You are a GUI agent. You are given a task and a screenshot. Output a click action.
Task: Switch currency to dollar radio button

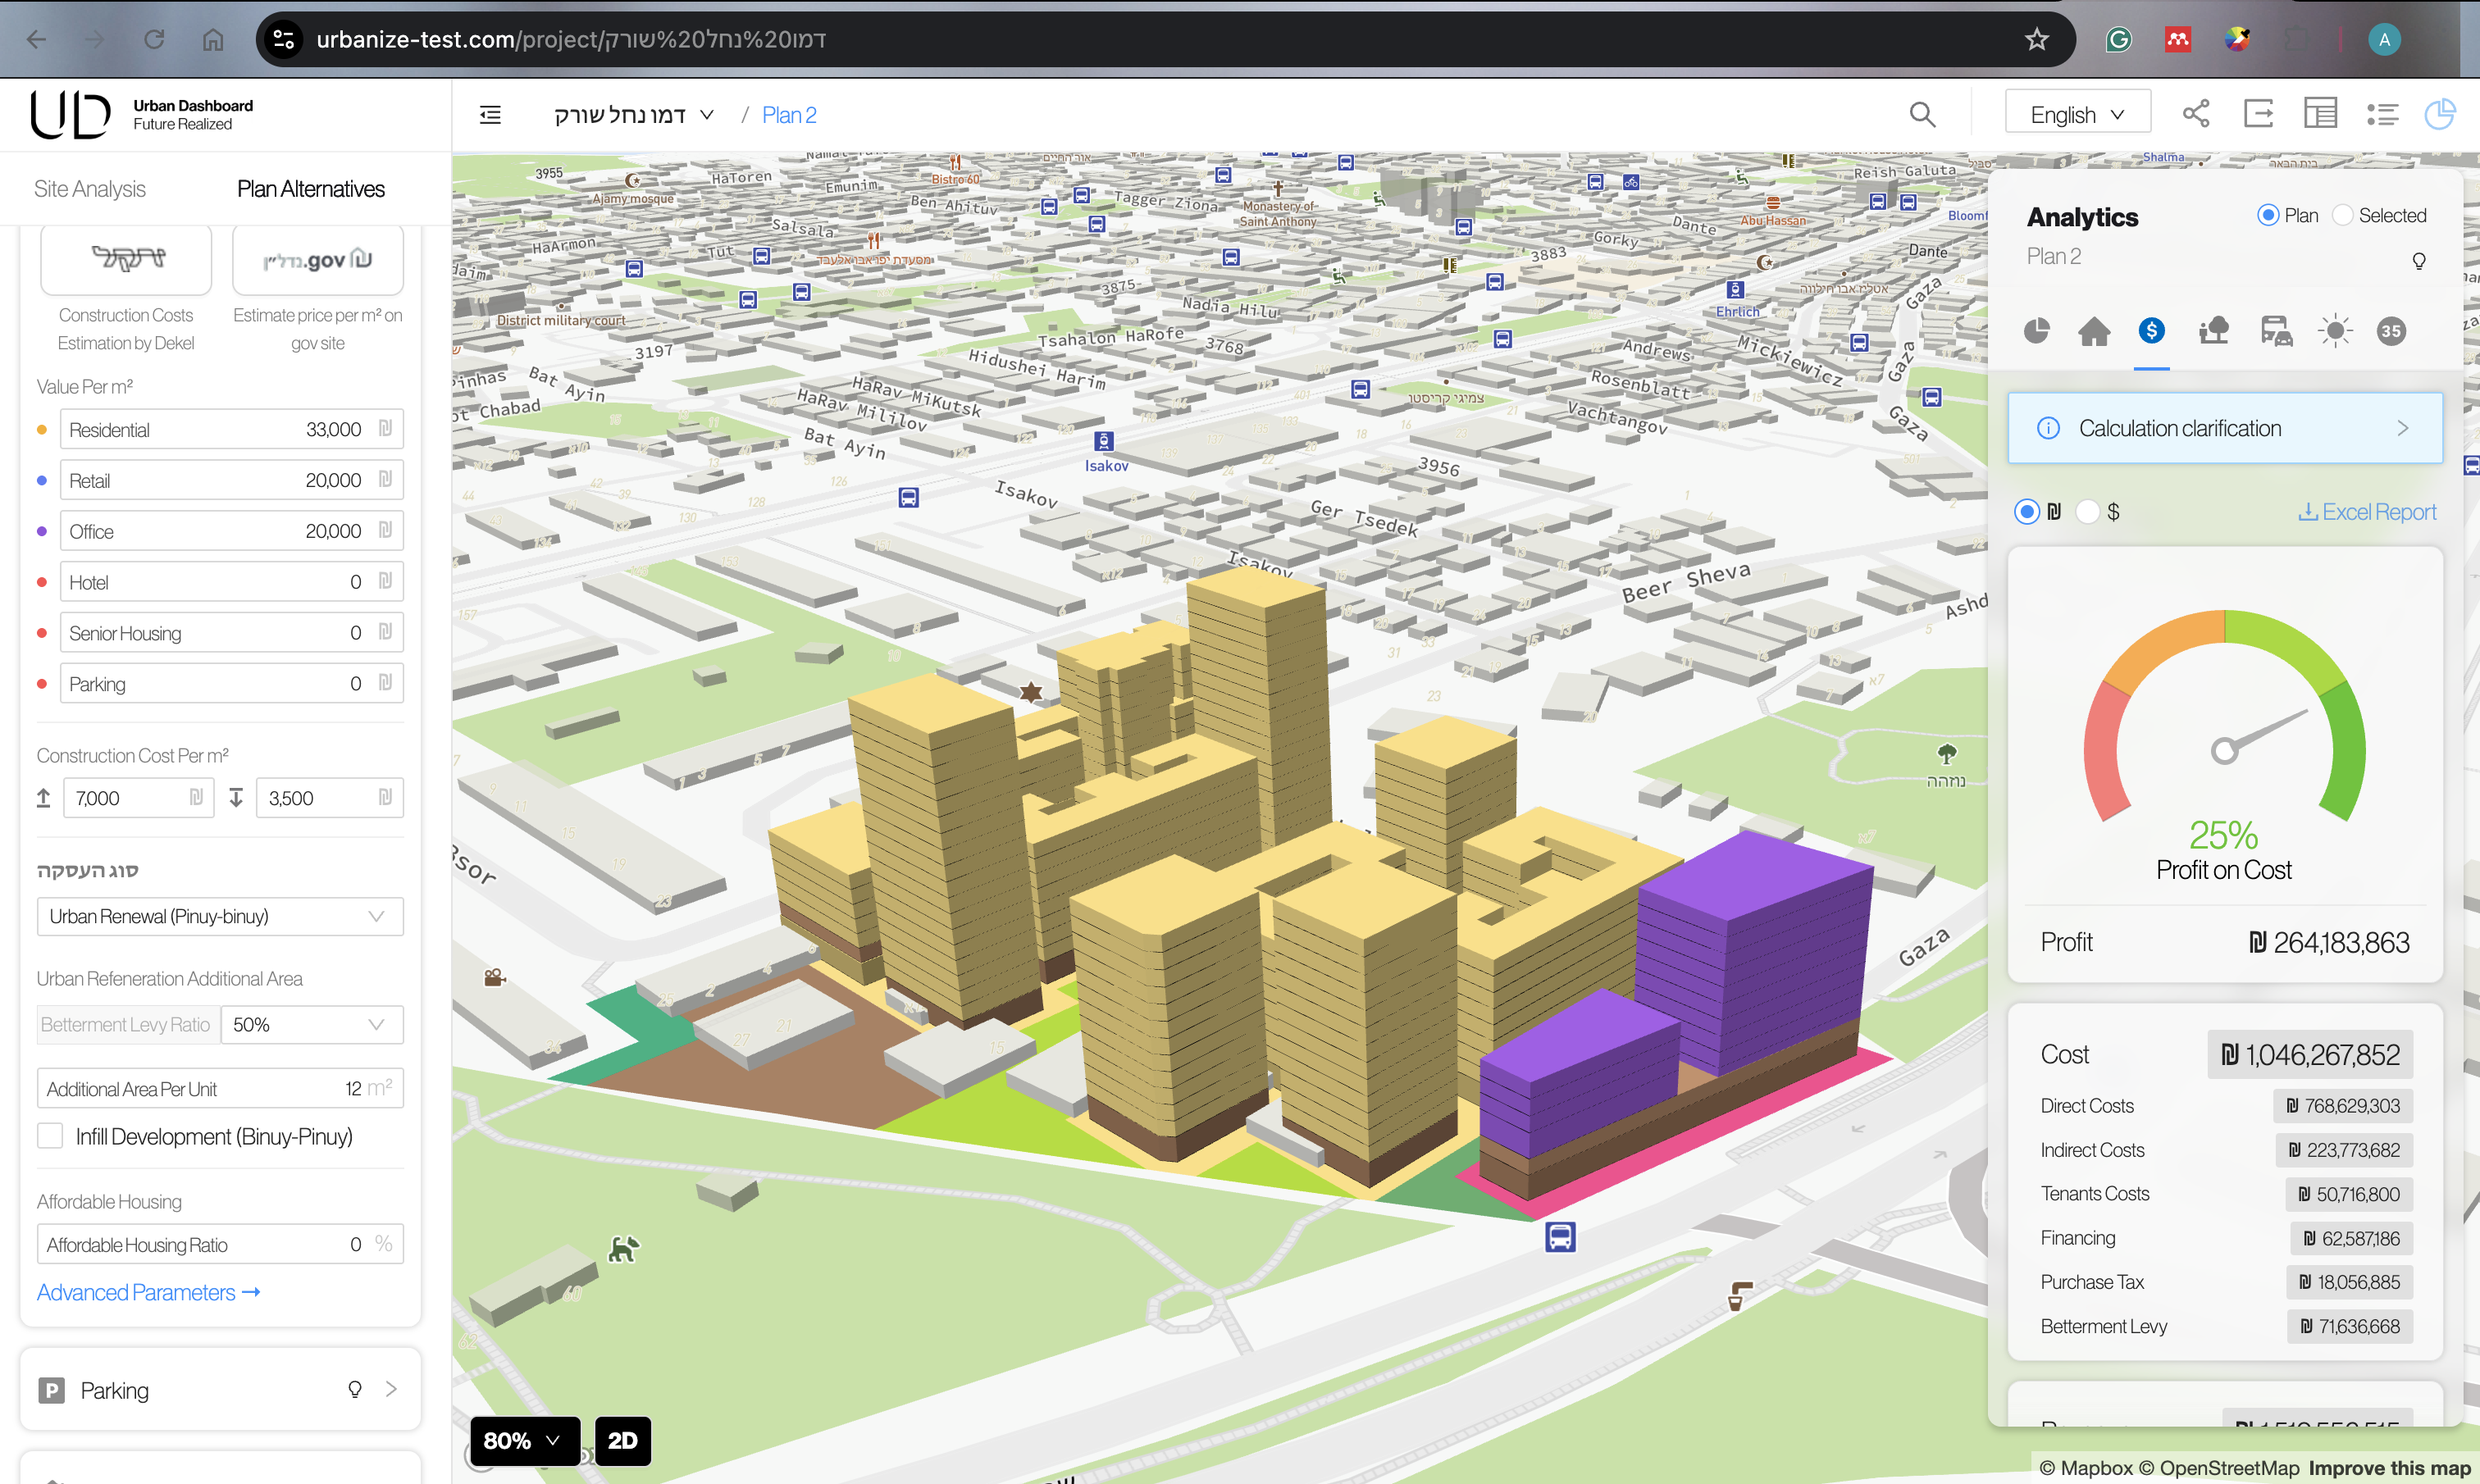2087,512
